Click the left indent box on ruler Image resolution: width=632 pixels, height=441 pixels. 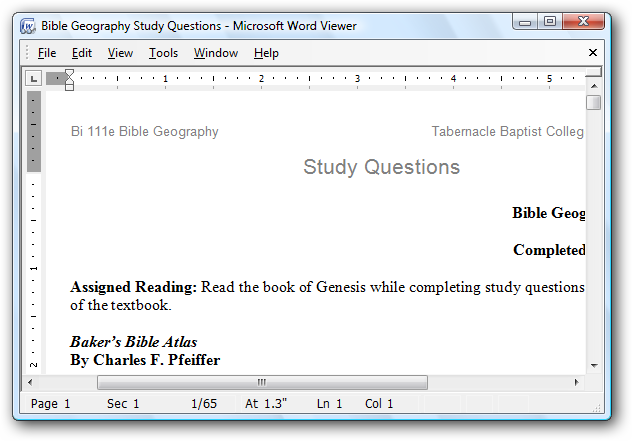point(69,87)
